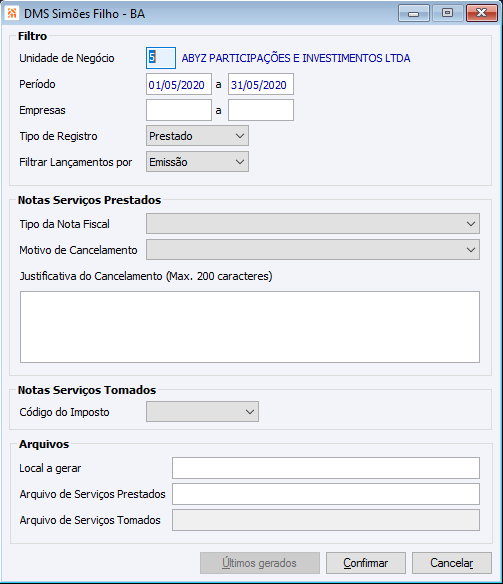
Task: Expand the Filtrar Lançamentos por combo box
Action: coord(197,162)
